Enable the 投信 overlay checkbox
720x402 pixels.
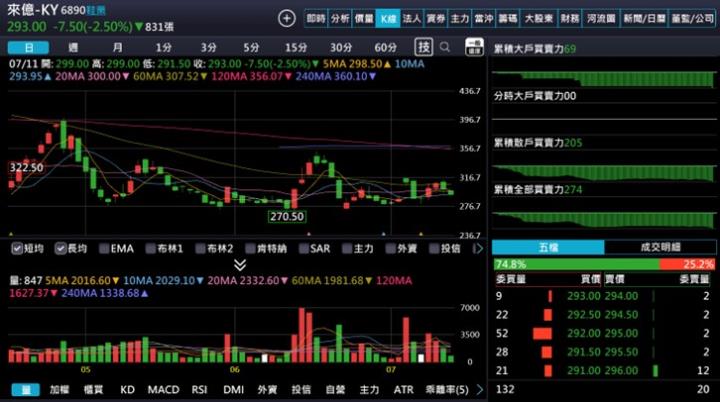coord(433,249)
